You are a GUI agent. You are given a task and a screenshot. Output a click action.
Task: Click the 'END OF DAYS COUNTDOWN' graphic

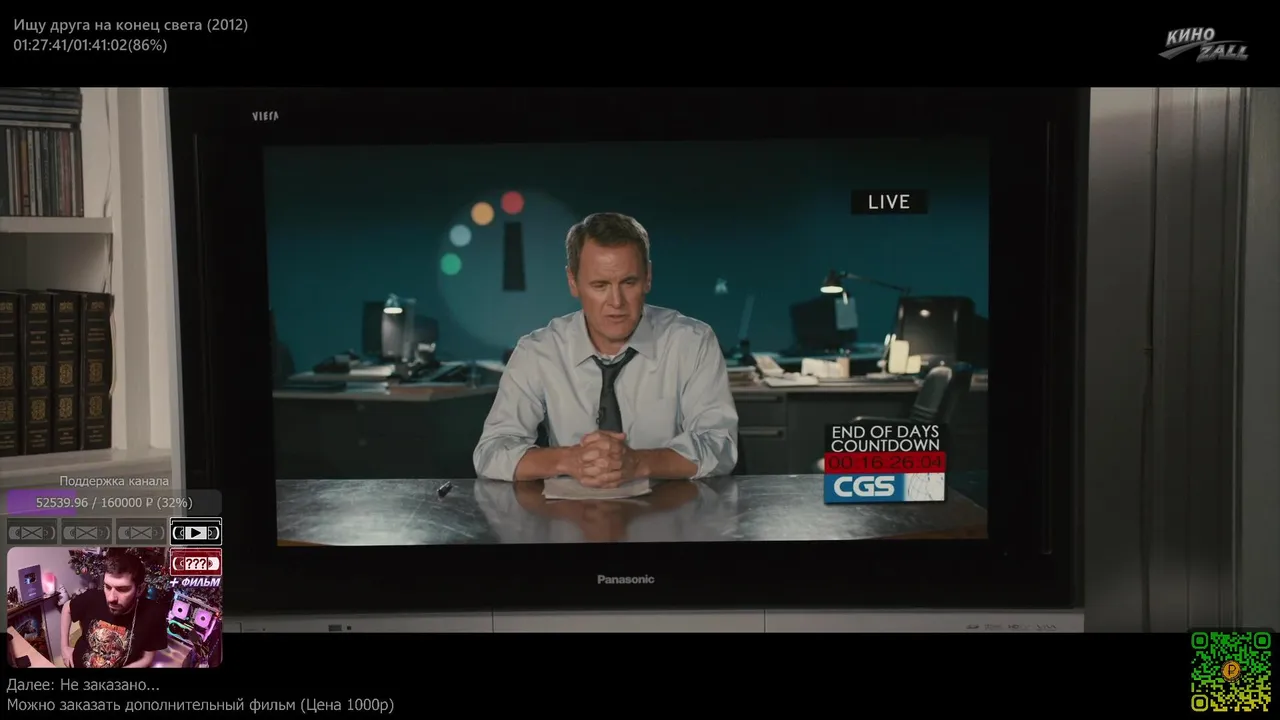click(885, 438)
